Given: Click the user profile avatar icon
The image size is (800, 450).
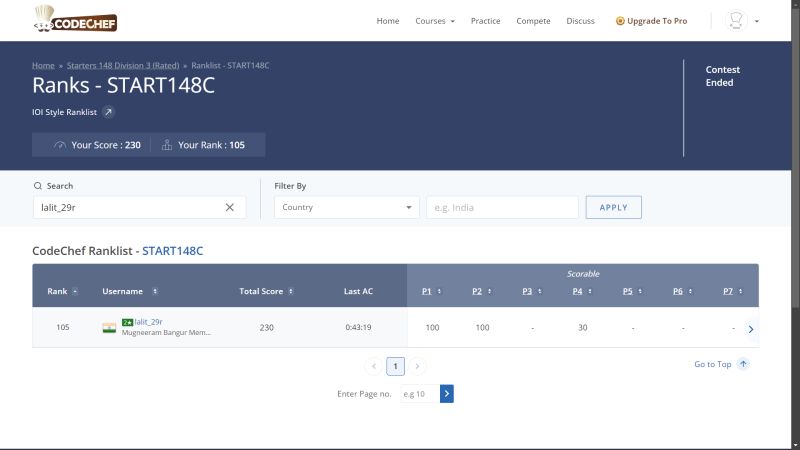Looking at the screenshot, I should pyautogui.click(x=736, y=21).
